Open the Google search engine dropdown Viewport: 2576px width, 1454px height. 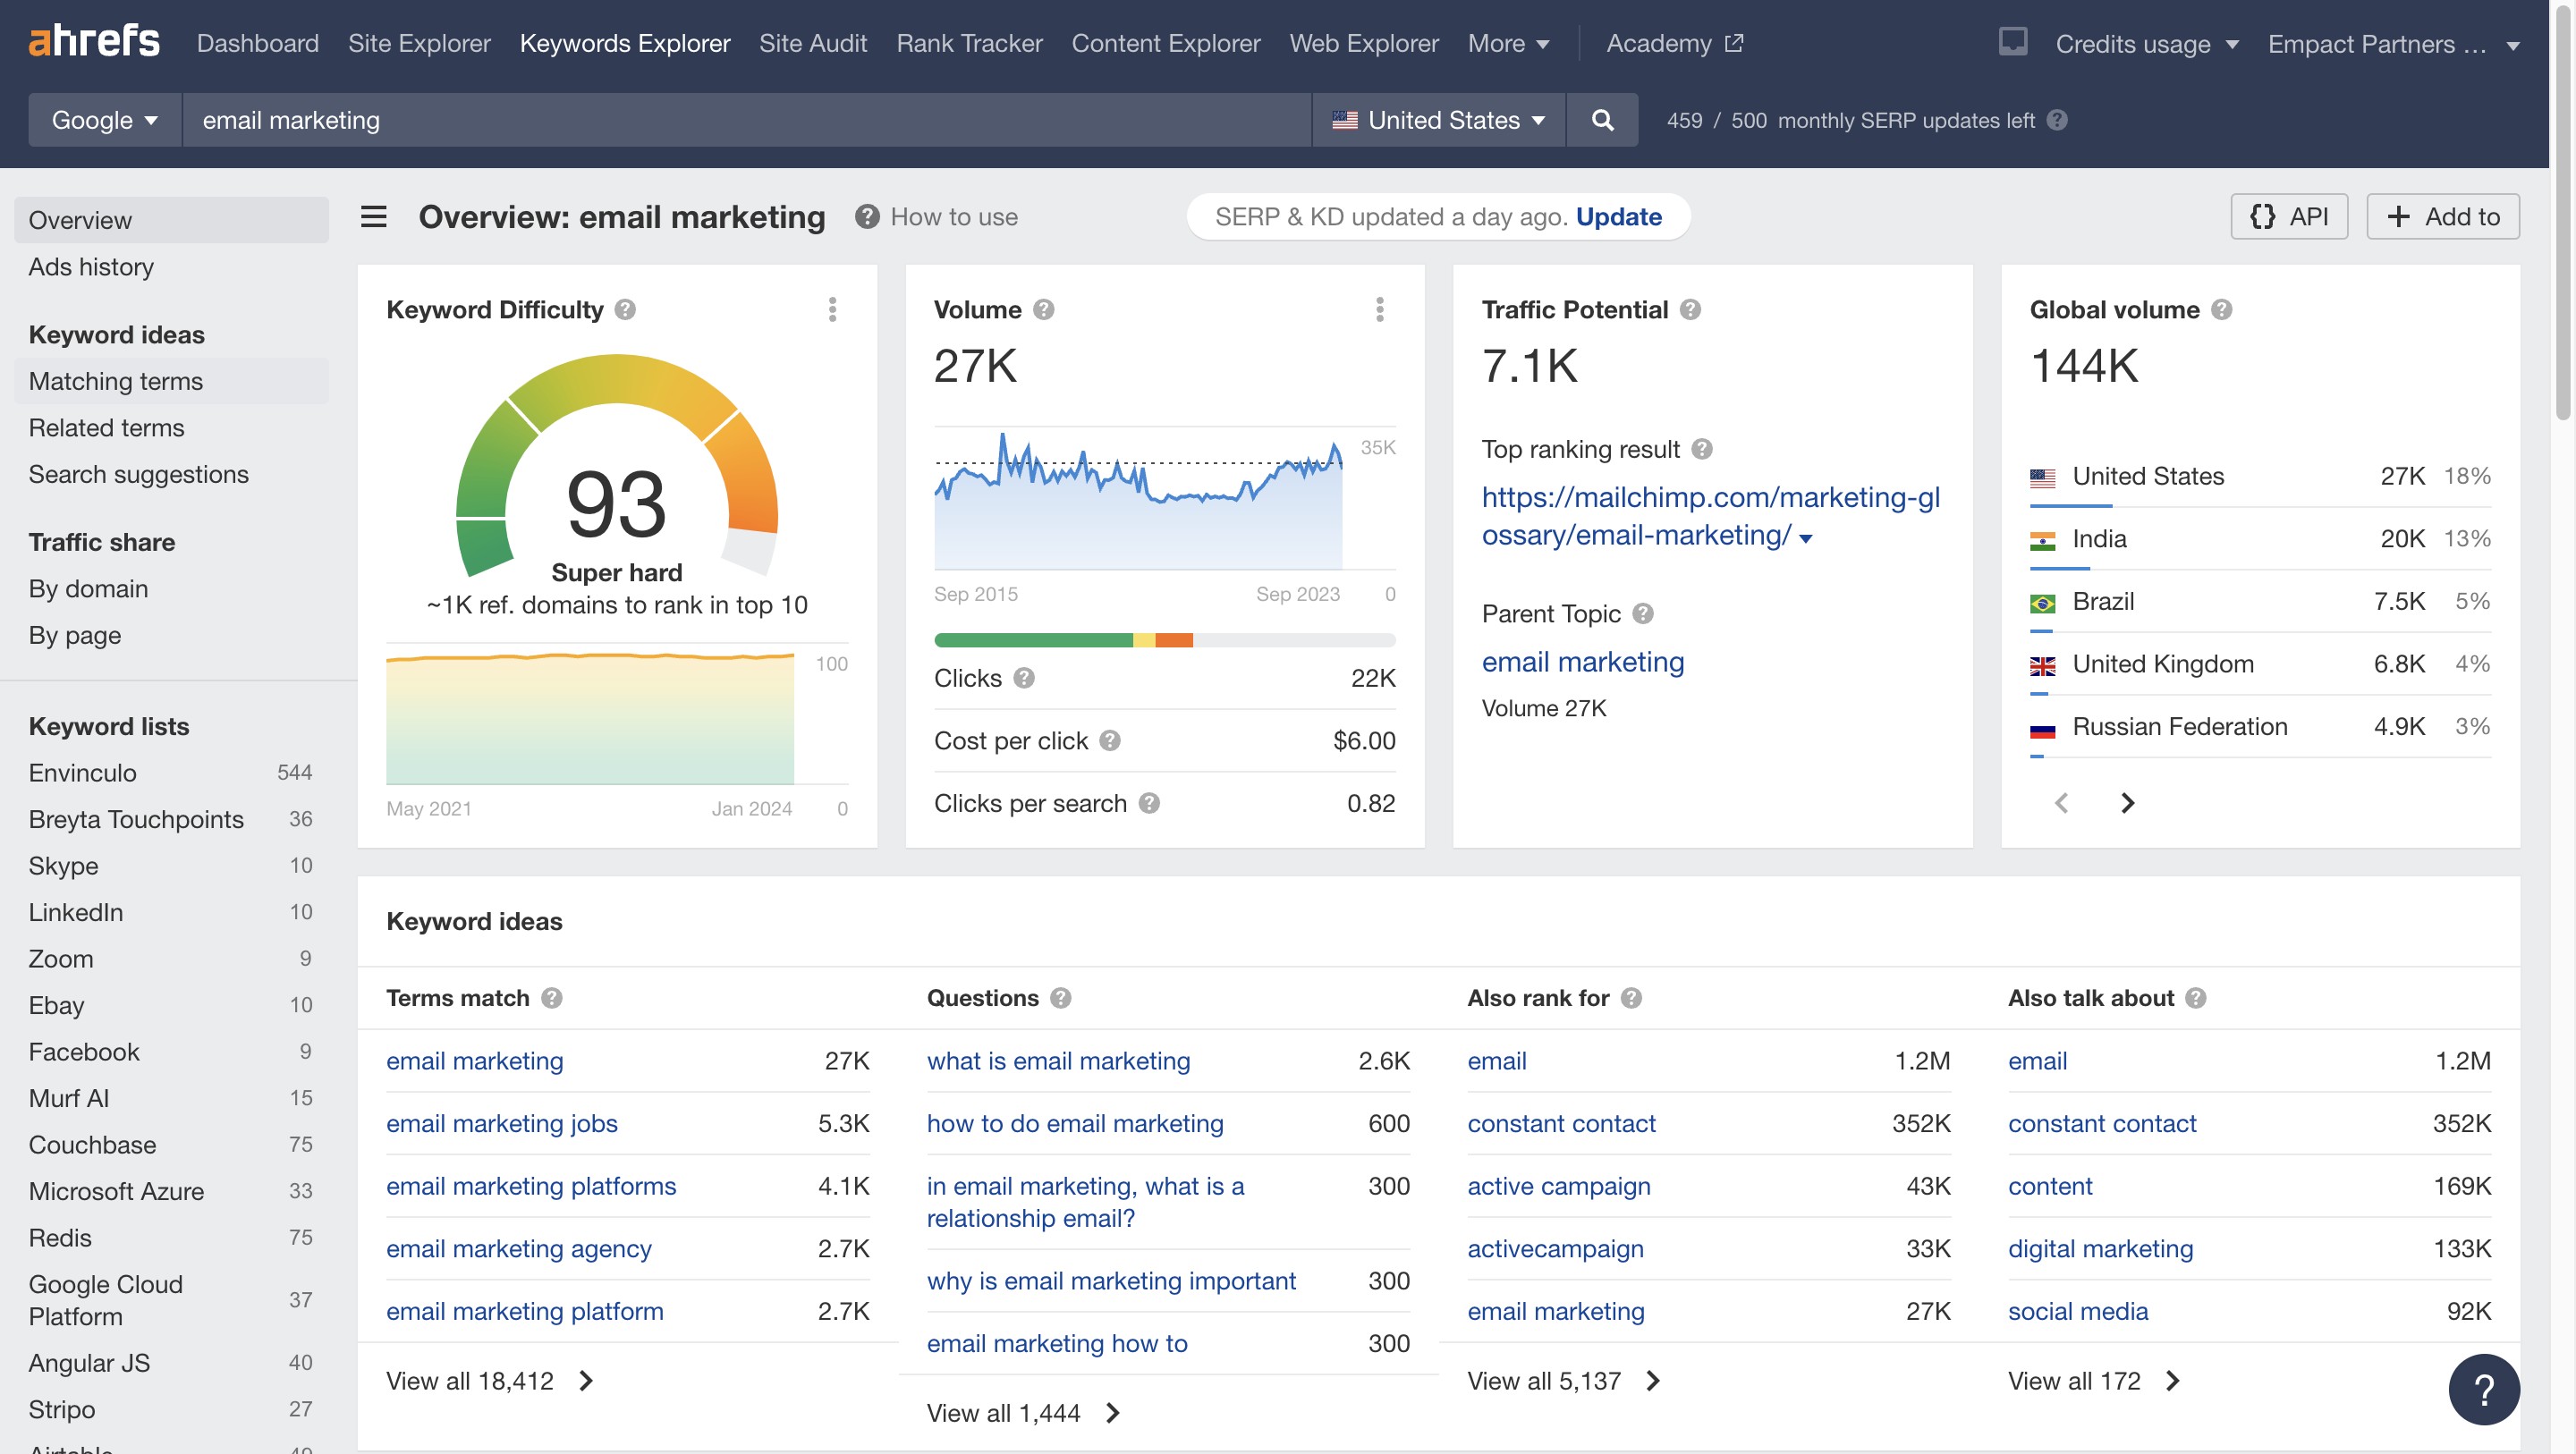point(105,120)
